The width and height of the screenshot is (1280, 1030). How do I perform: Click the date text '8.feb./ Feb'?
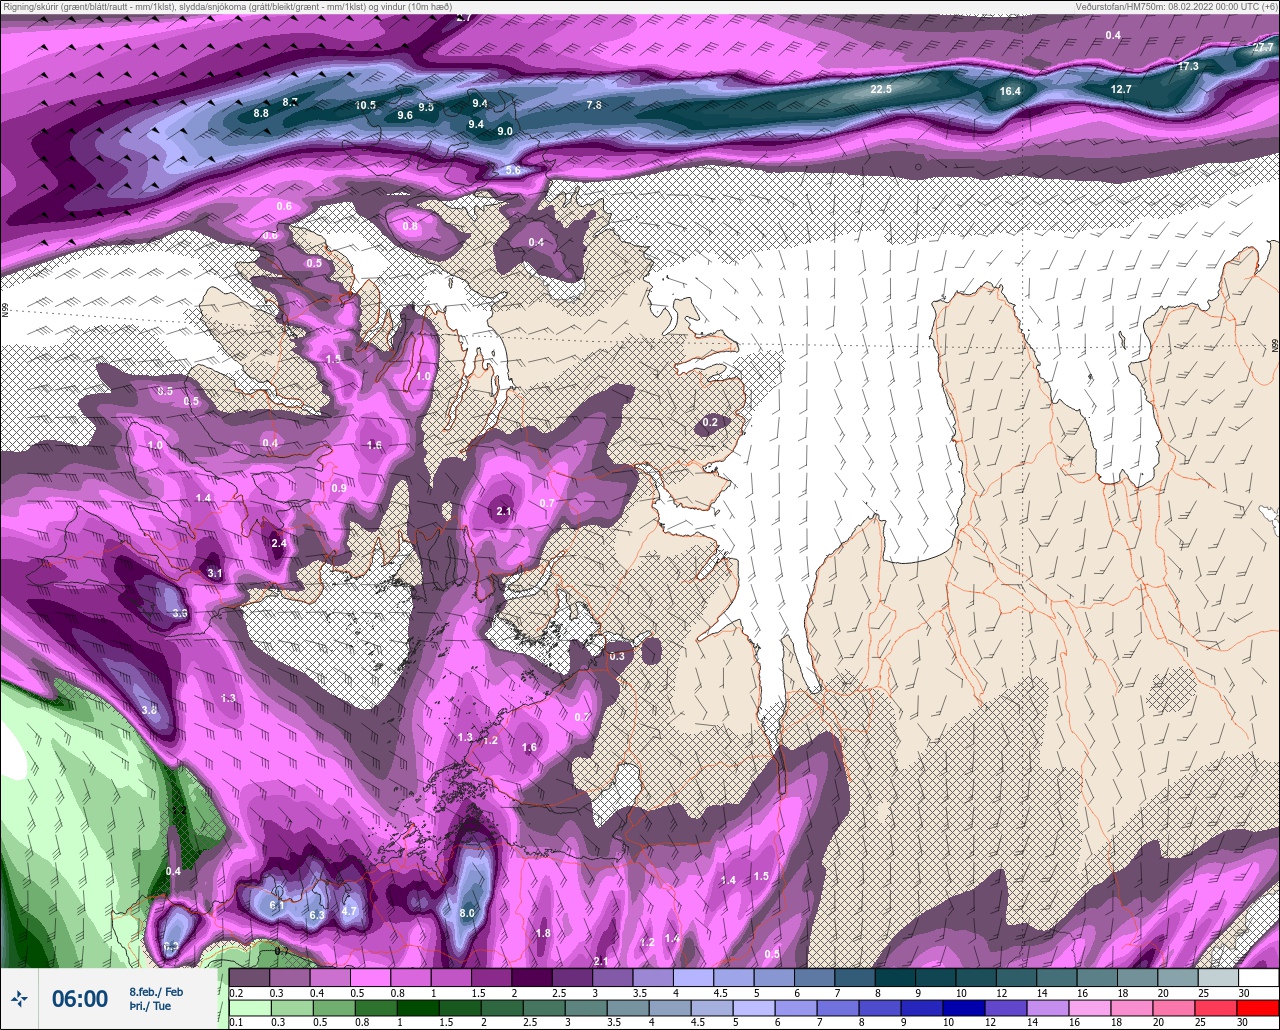point(156,991)
